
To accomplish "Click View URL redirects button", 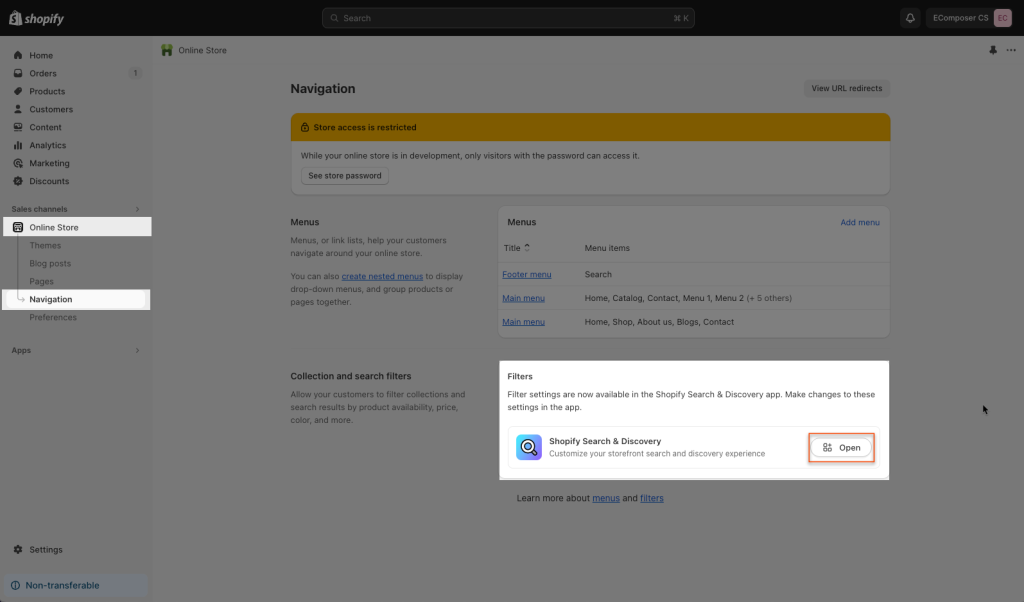I will (846, 88).
